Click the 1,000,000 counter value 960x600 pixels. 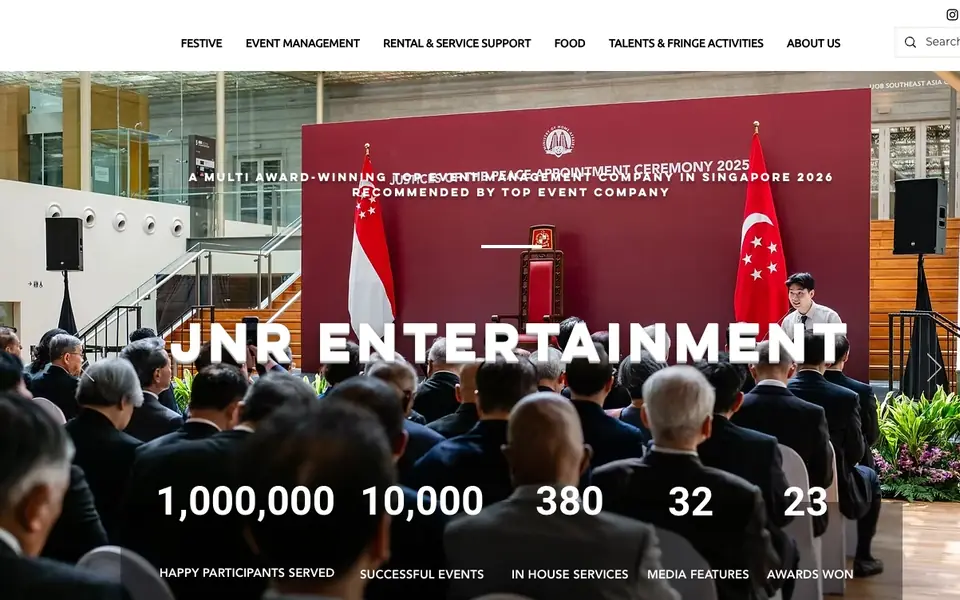click(x=246, y=501)
